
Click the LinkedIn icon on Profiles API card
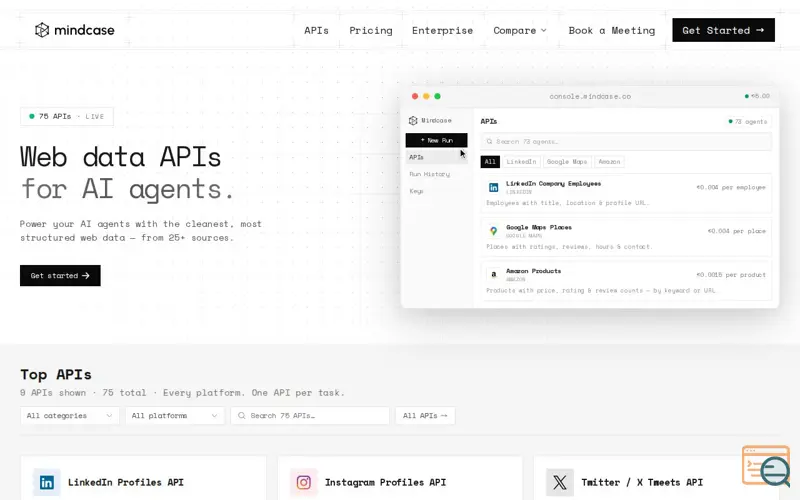point(46,482)
